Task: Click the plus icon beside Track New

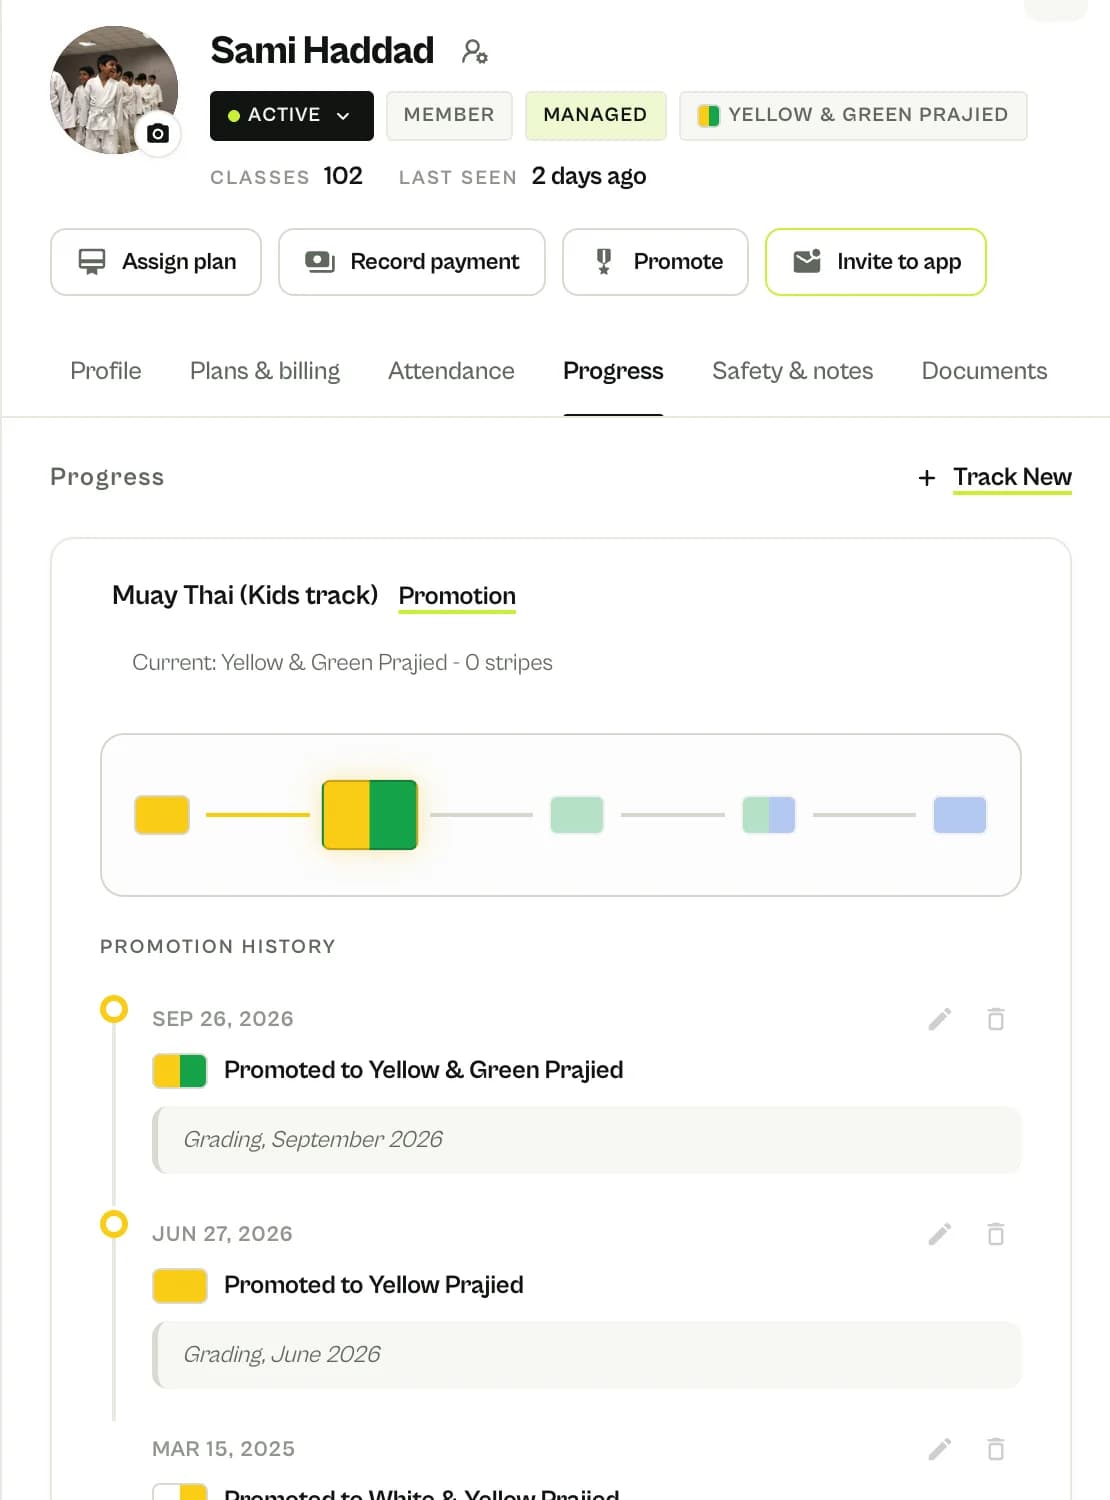Action: pos(927,478)
